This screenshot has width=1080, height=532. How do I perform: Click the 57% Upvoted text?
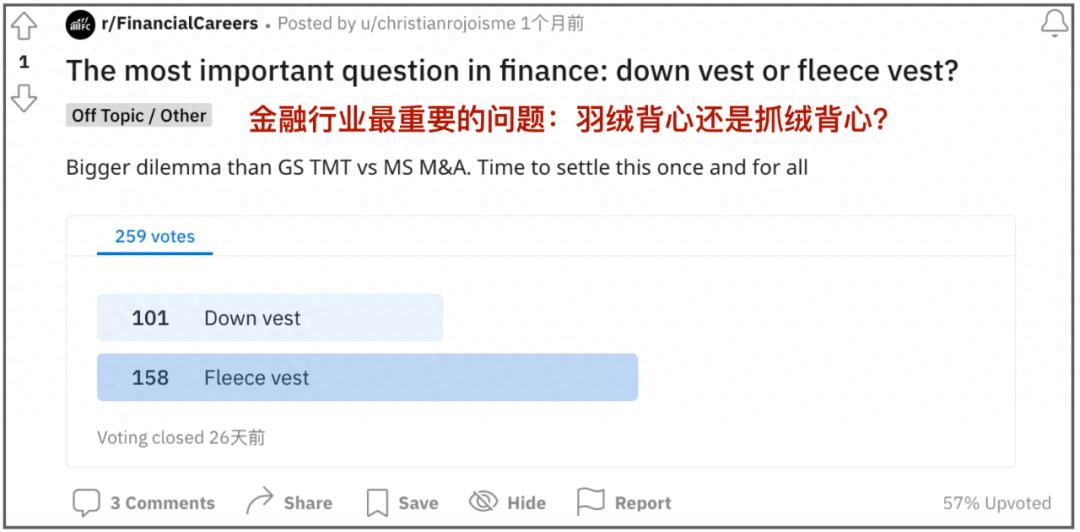[x=996, y=503]
